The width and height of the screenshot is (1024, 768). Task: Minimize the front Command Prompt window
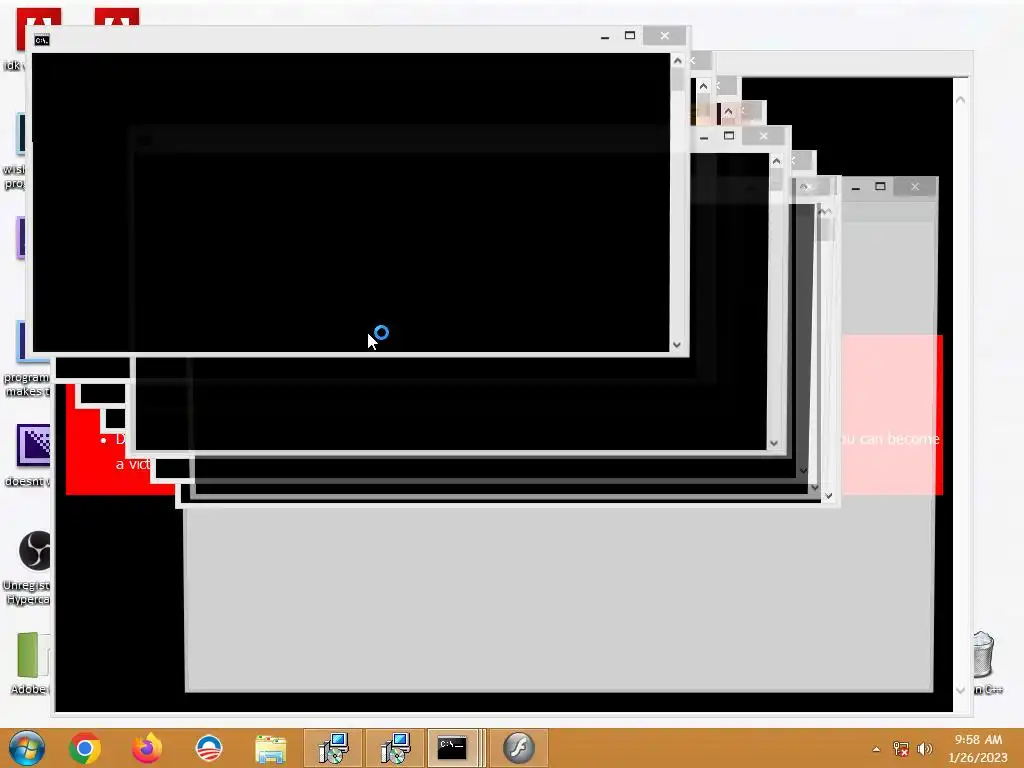(x=605, y=36)
